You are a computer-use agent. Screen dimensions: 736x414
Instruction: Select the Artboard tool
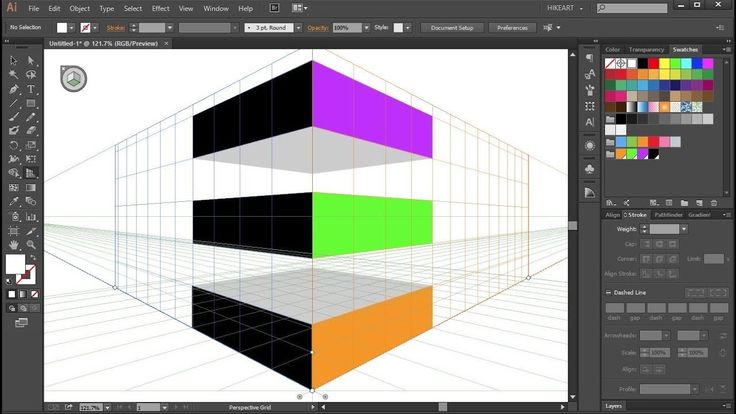point(14,231)
